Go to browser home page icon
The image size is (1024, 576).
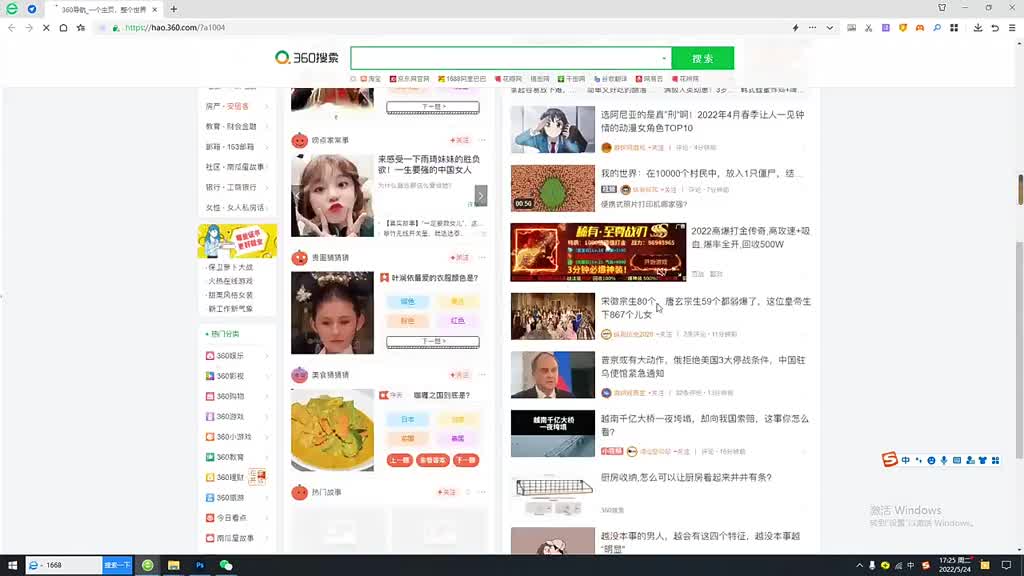(63, 28)
